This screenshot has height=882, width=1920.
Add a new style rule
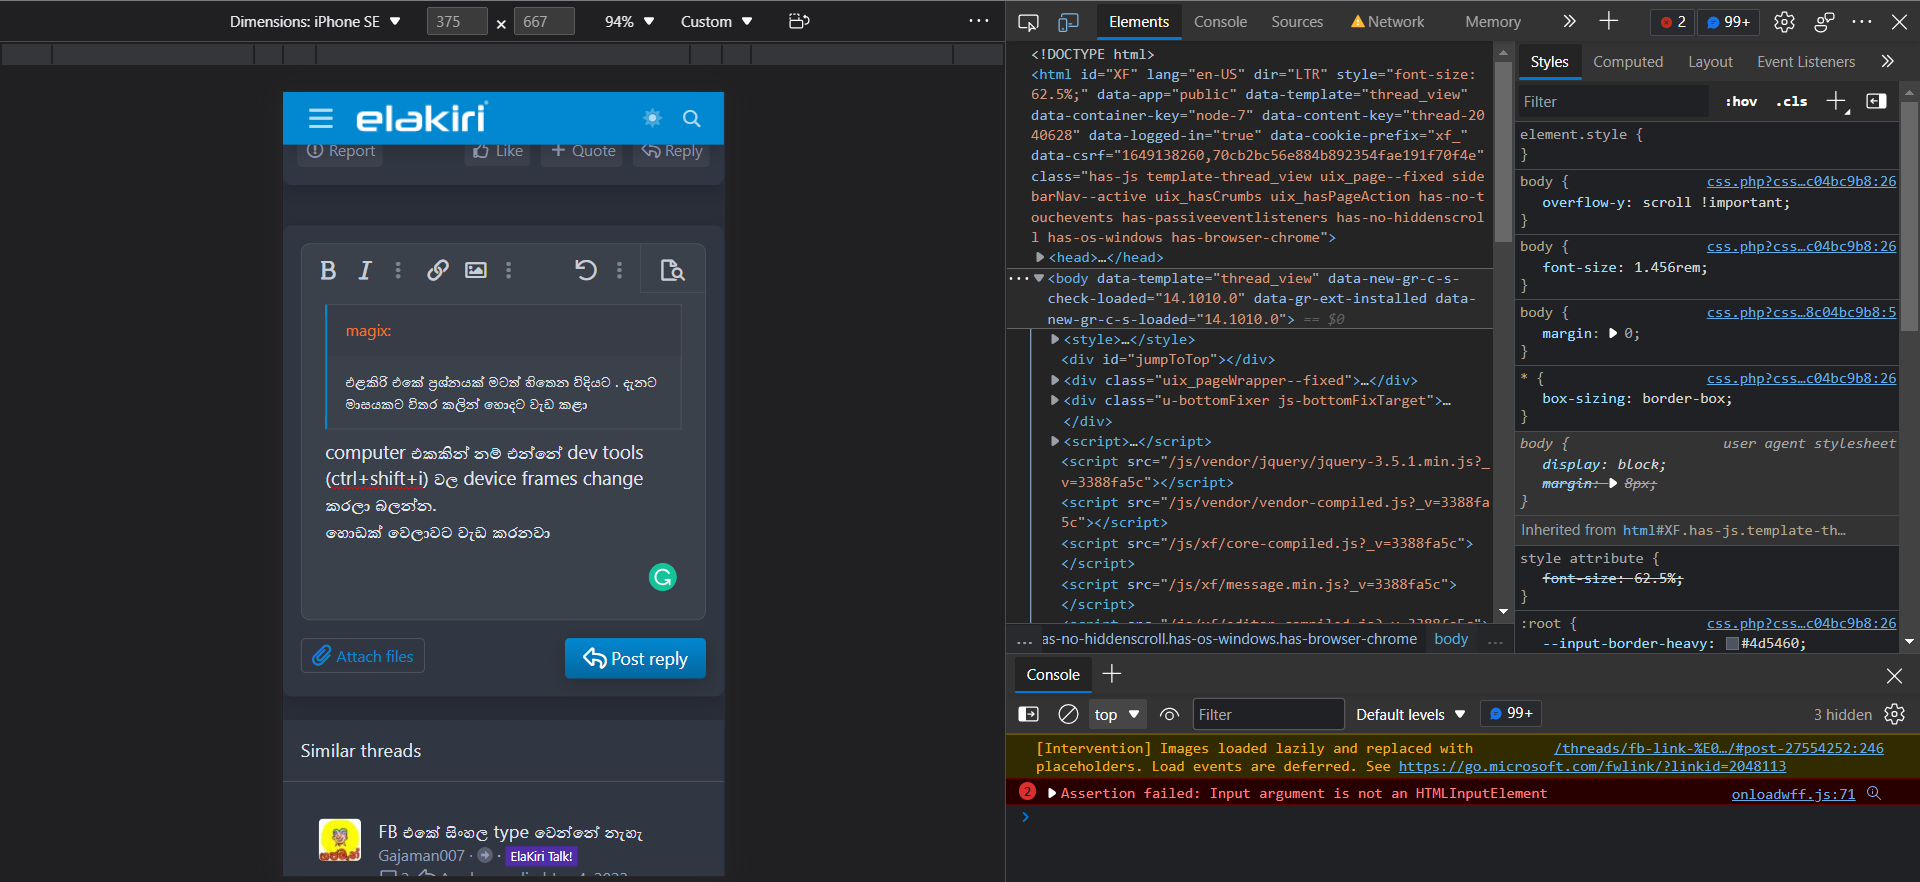[1836, 101]
